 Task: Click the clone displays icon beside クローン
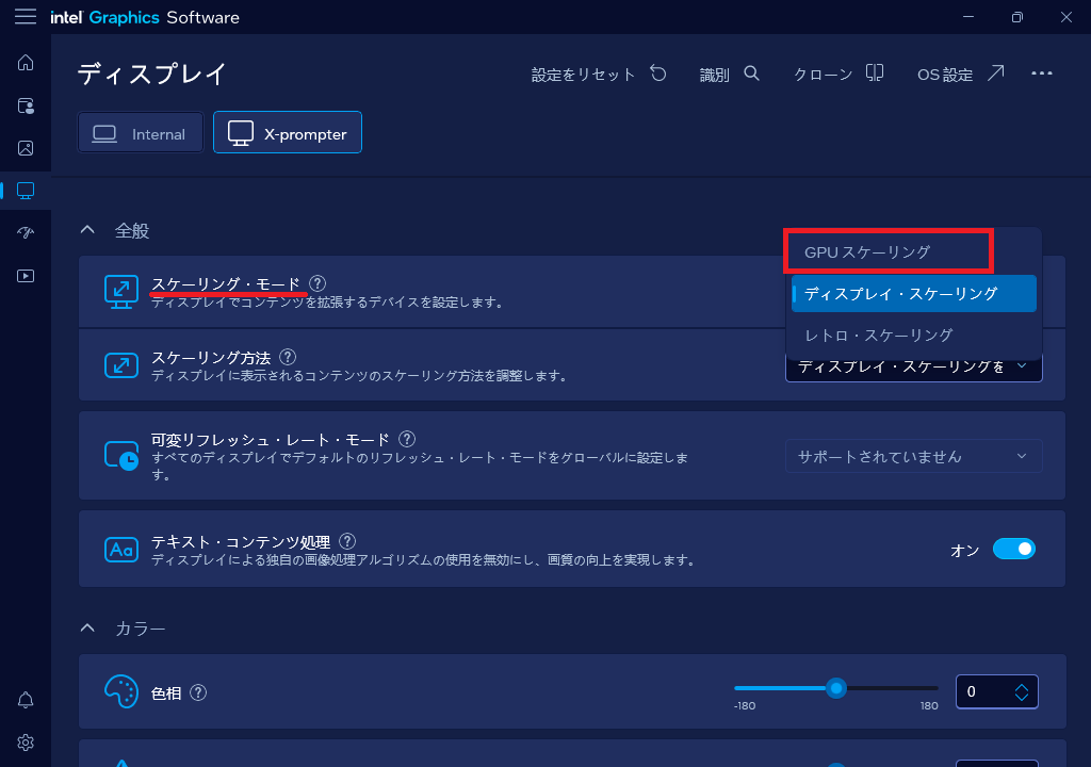[x=875, y=73]
